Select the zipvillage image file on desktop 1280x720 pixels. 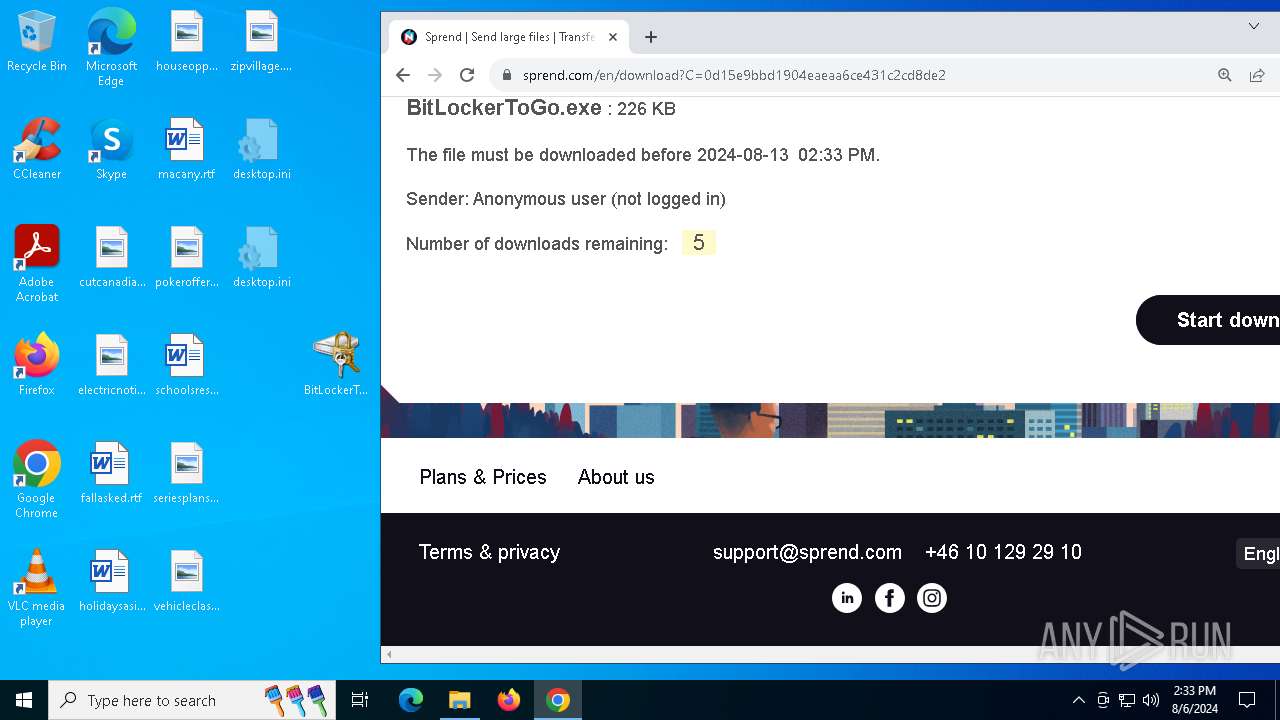click(x=261, y=42)
